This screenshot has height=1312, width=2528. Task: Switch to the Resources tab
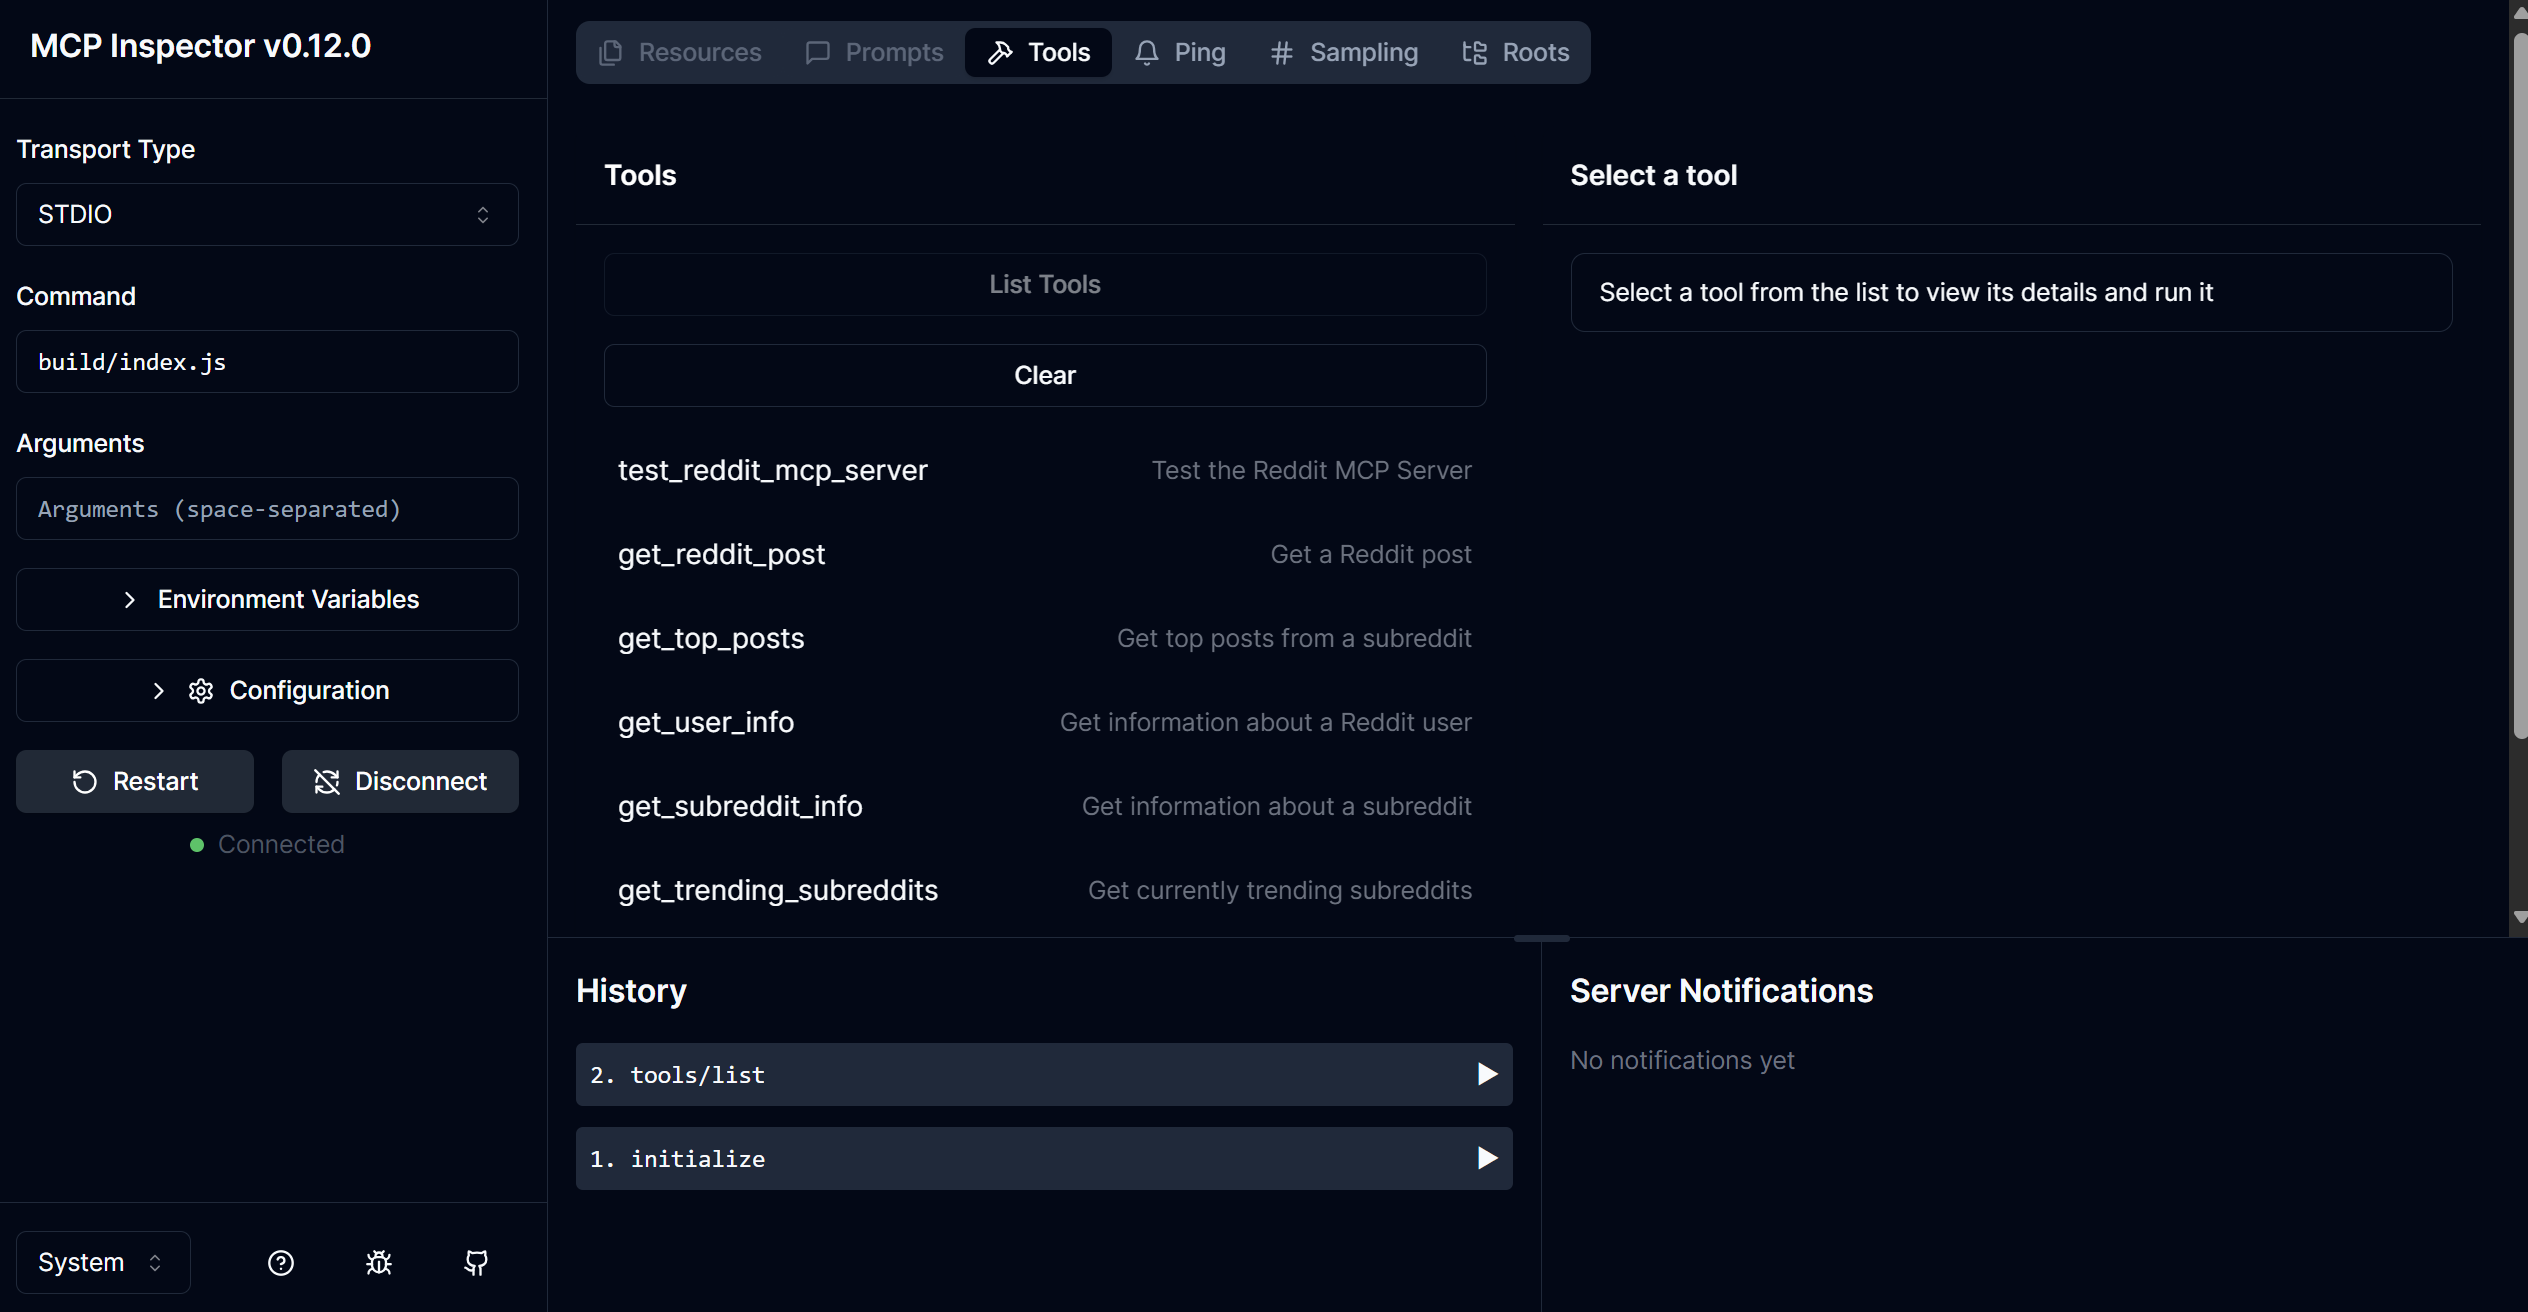[x=680, y=52]
